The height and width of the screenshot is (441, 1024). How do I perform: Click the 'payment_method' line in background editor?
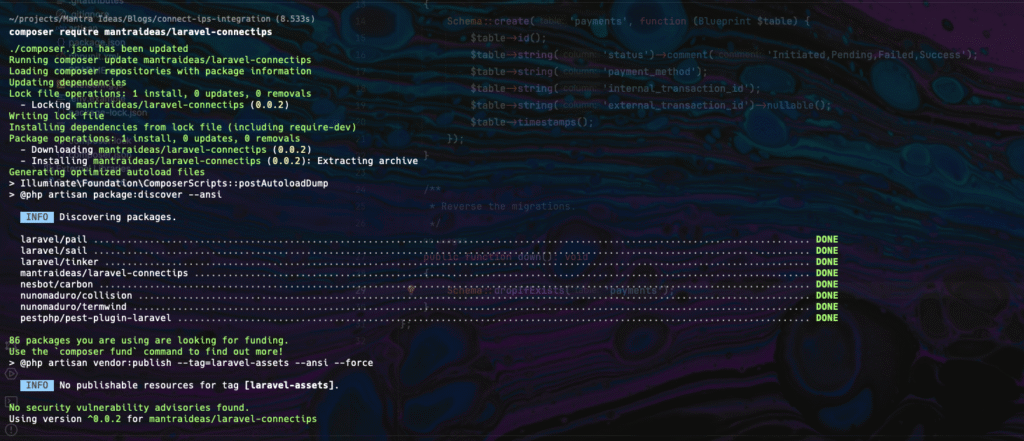[589, 72]
